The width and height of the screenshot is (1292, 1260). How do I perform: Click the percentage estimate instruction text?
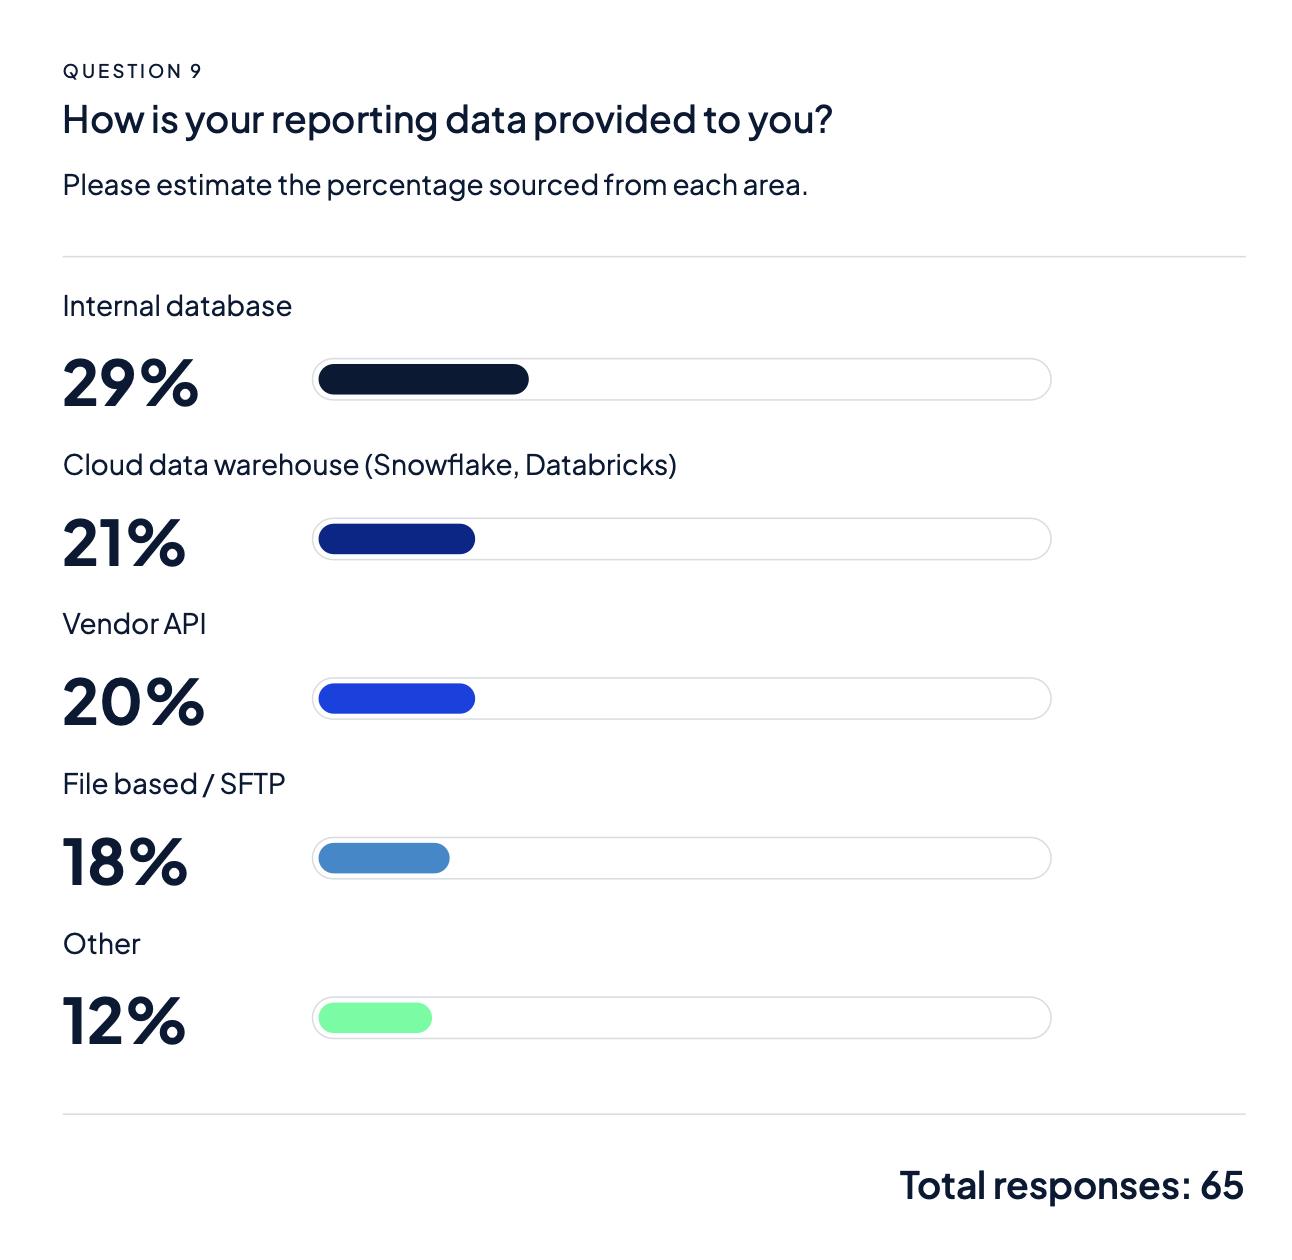tap(434, 185)
